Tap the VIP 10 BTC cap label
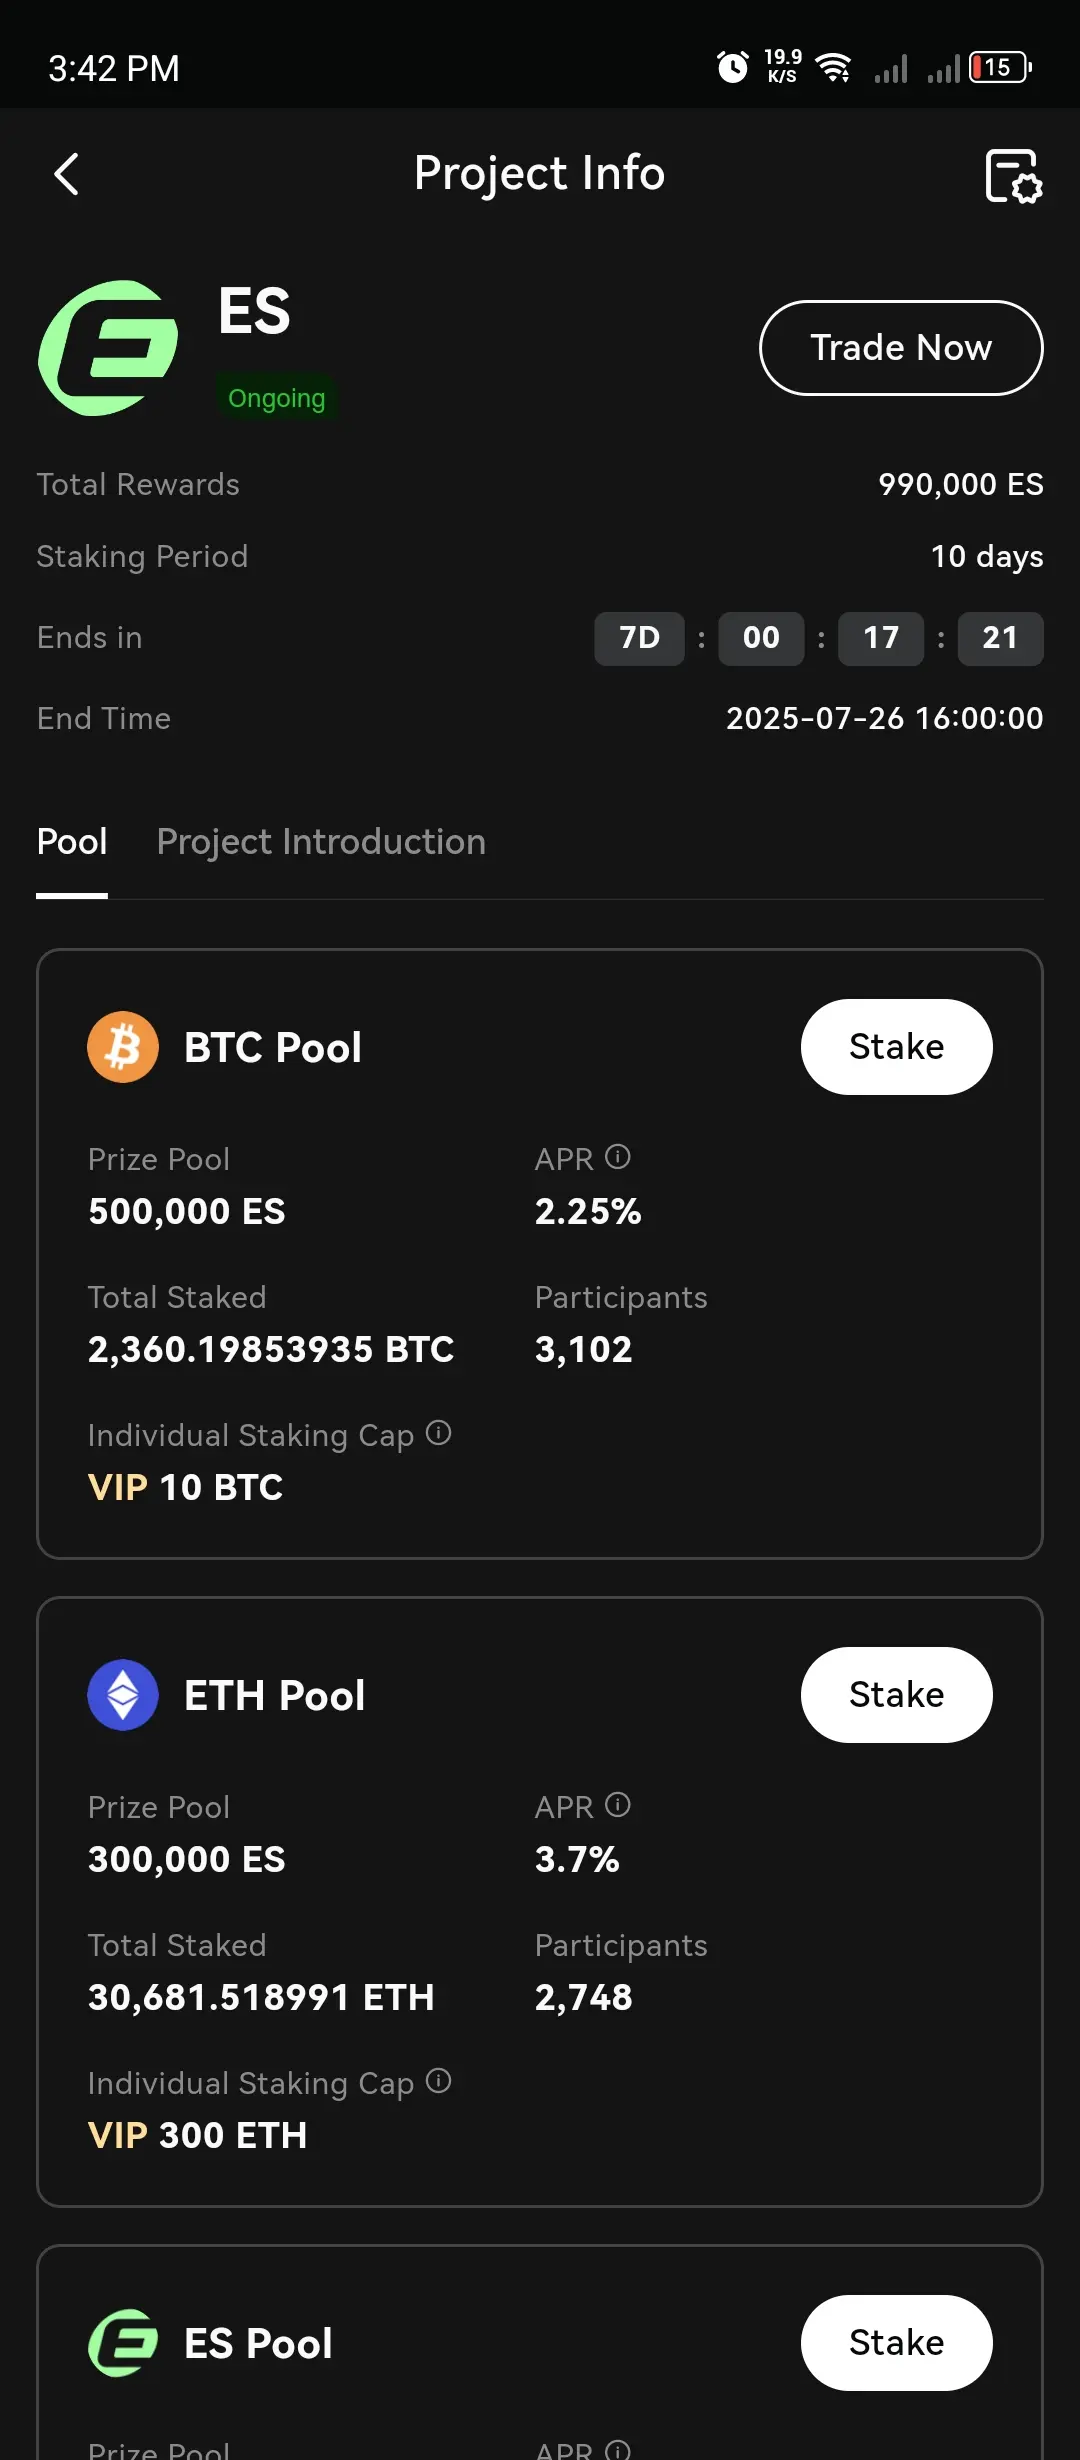 186,1487
